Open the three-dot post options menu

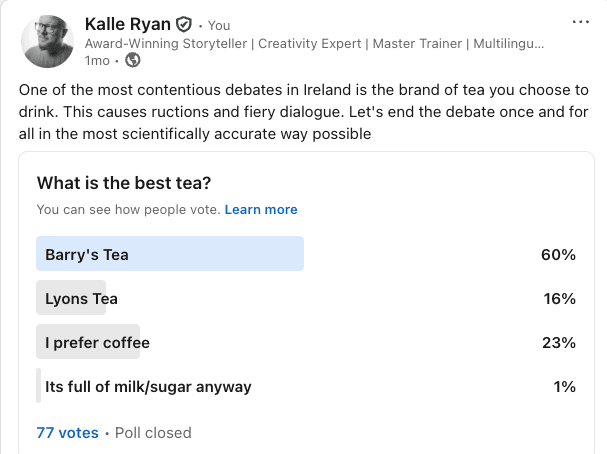pyautogui.click(x=580, y=21)
